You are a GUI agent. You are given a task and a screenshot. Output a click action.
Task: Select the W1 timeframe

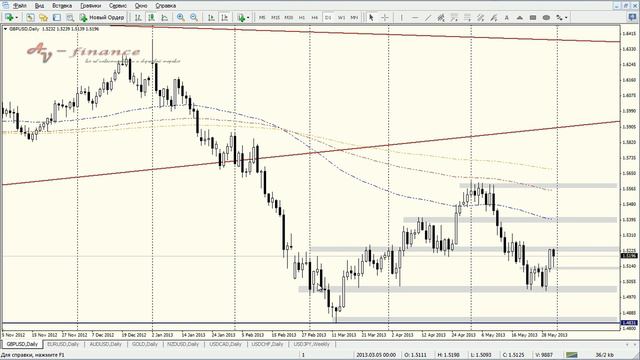click(342, 18)
